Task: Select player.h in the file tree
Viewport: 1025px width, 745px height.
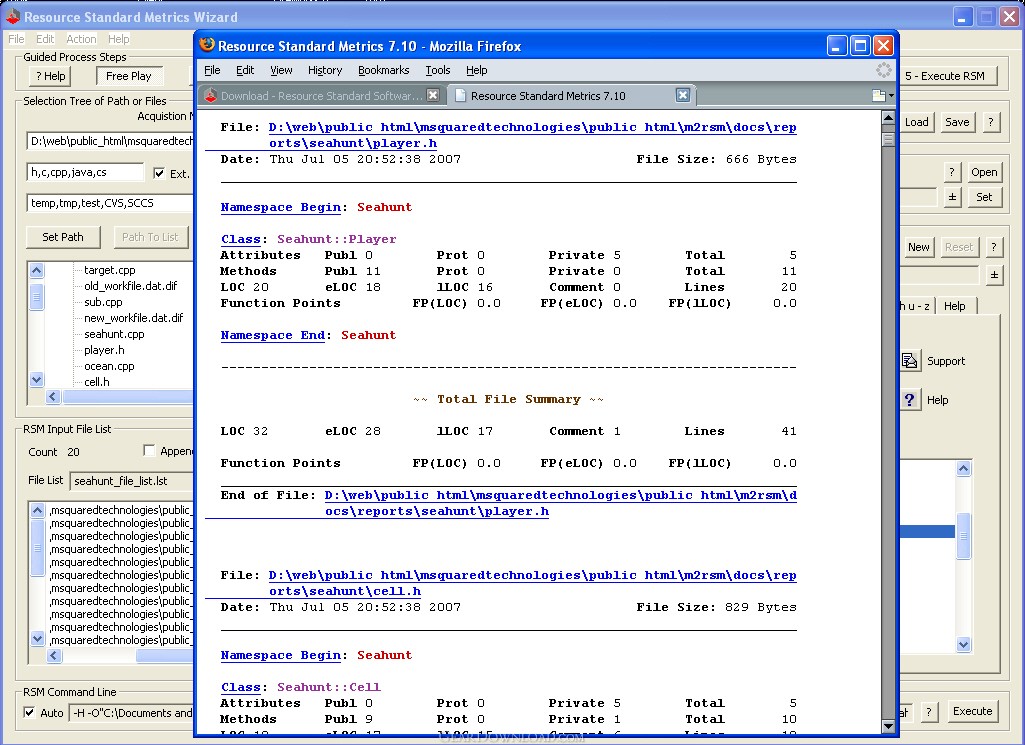Action: pos(104,350)
